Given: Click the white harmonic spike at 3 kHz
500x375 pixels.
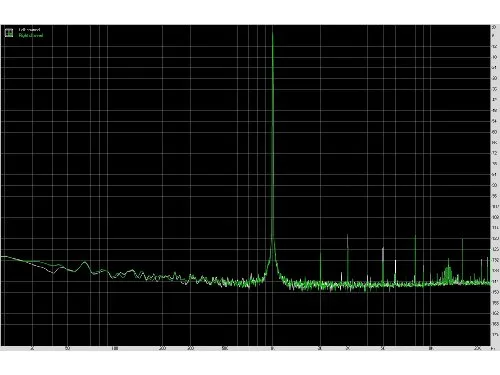Looking at the screenshot, I should pyautogui.click(x=348, y=258).
